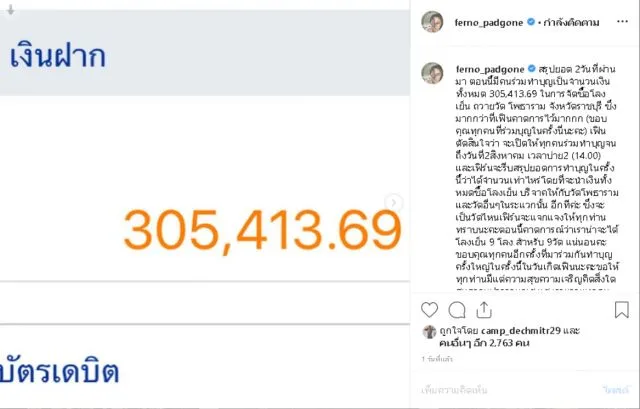The width and height of the screenshot is (640, 409).
Task: Click the profile picture beside the caption
Action: pos(432,72)
